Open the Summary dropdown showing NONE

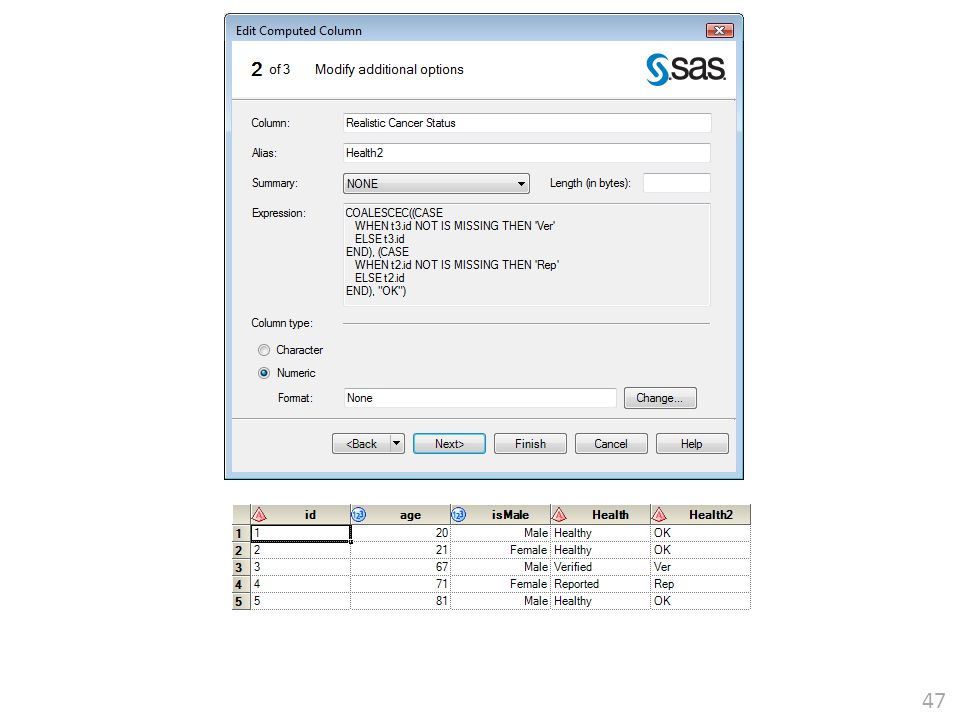click(436, 184)
